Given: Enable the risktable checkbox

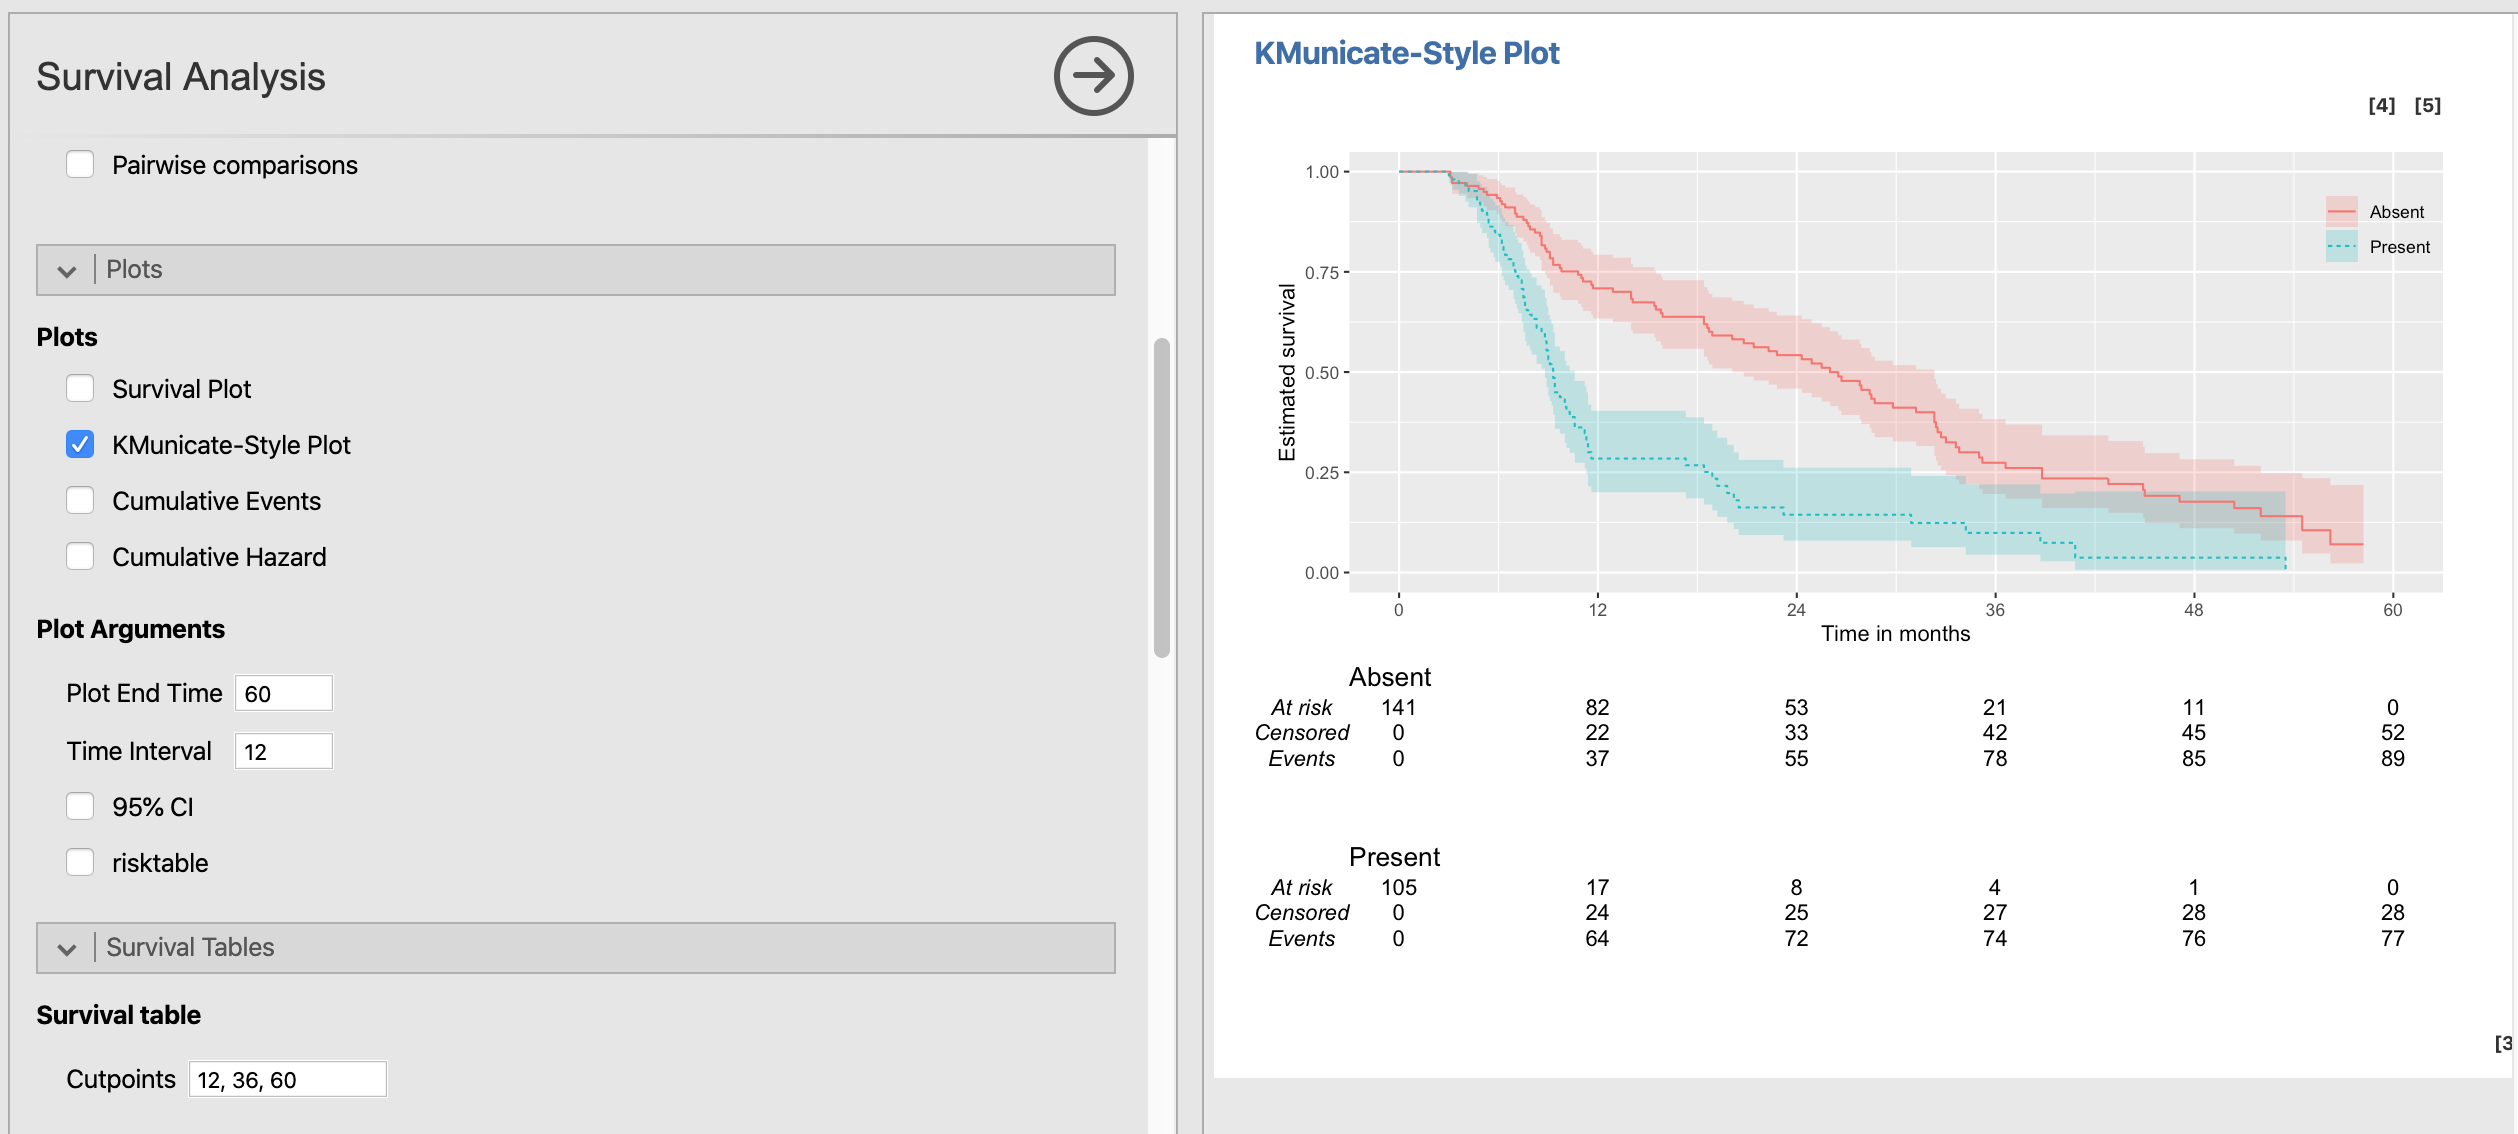Looking at the screenshot, I should coord(80,863).
